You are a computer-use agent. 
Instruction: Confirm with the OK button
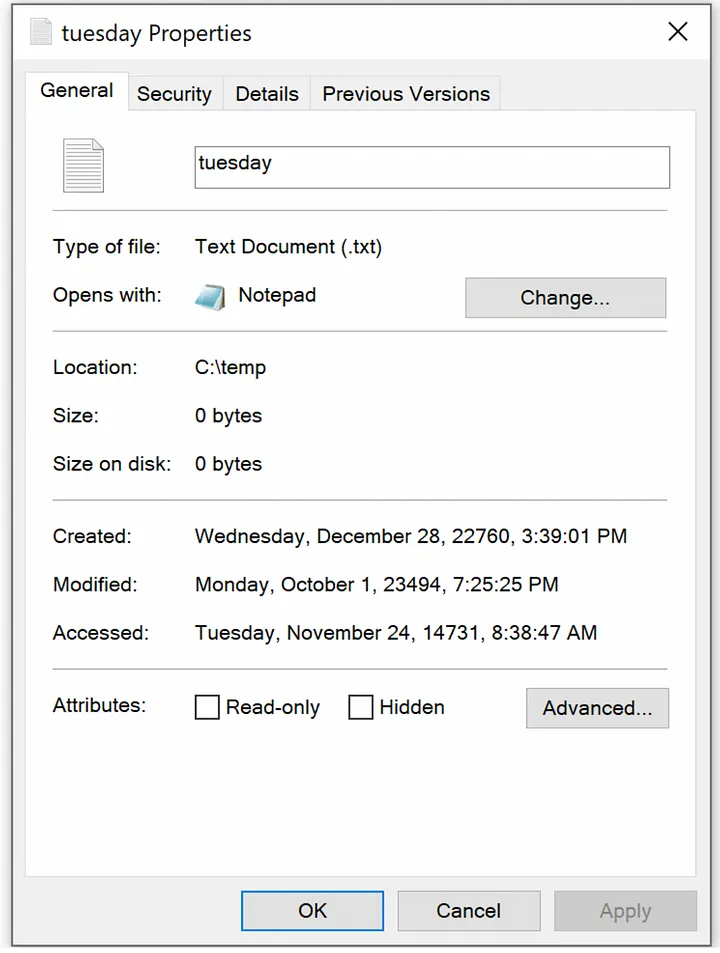(x=312, y=910)
